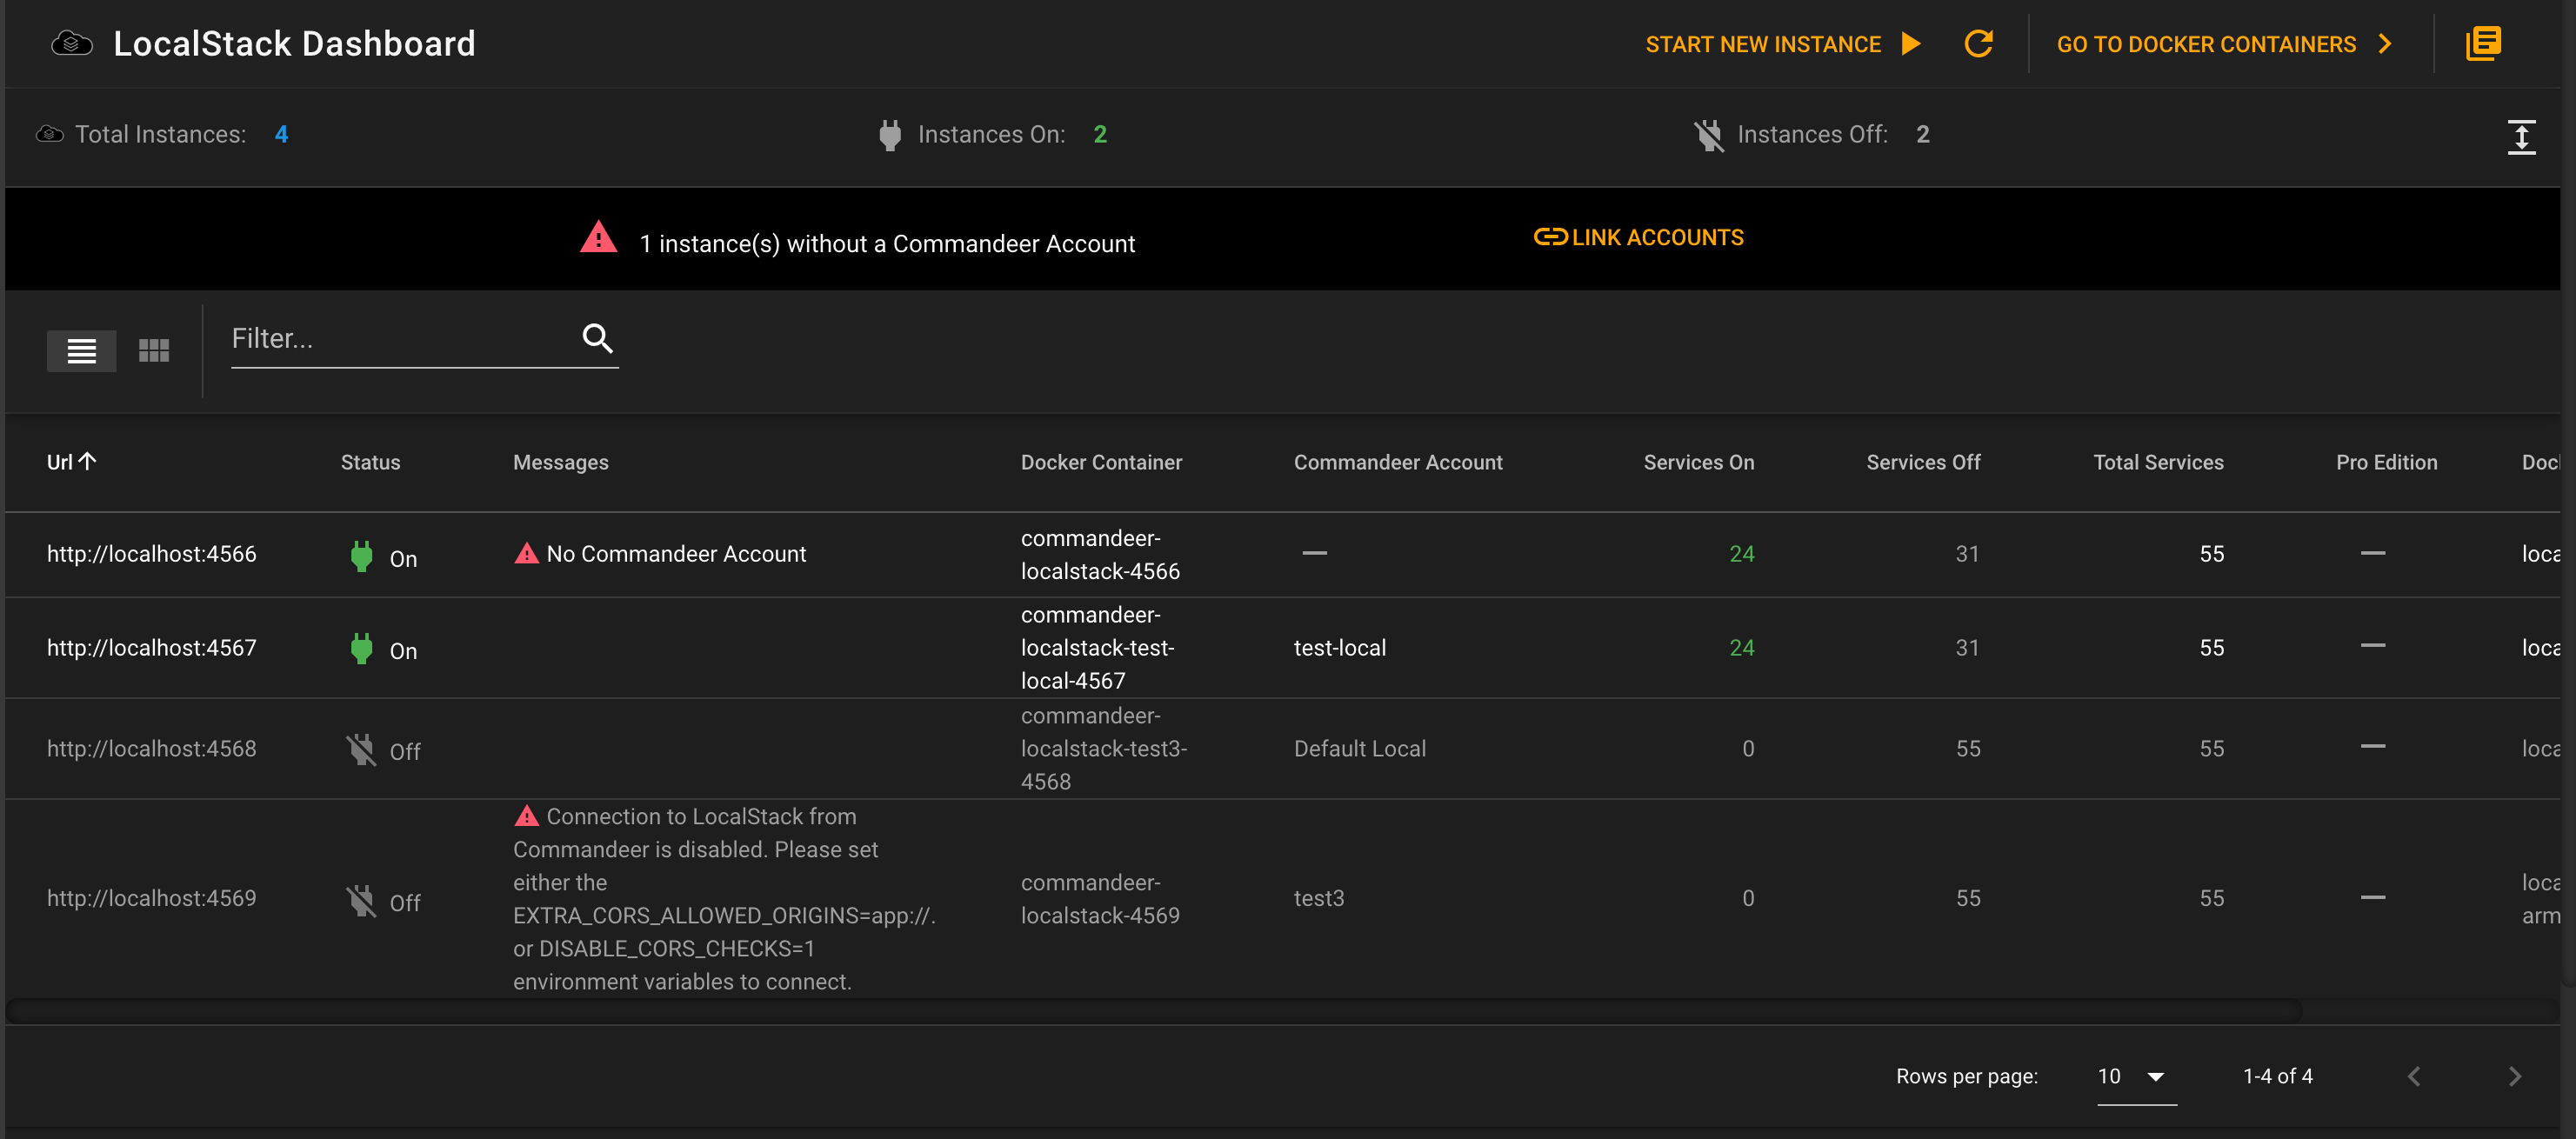Screen dimensions: 2576x1139
Task: Switch to grid view
Action: click(154, 351)
